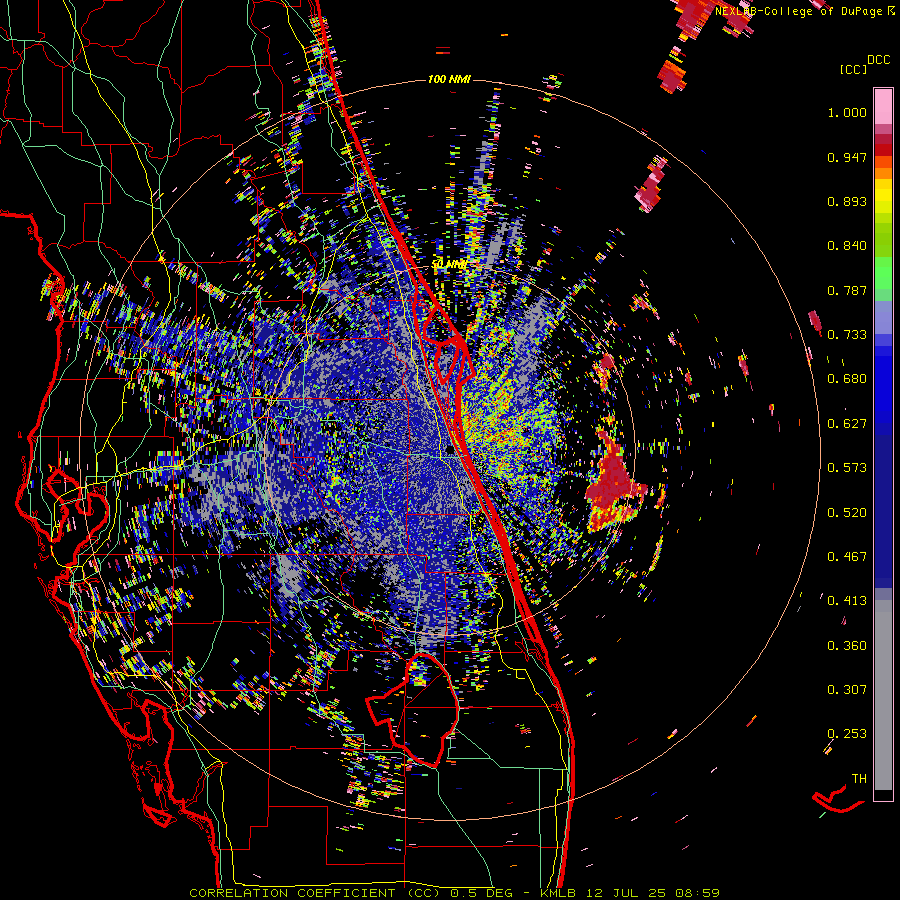Screen dimensions: 900x900
Task: Select the 0.627 legend value
Action: [847, 424]
